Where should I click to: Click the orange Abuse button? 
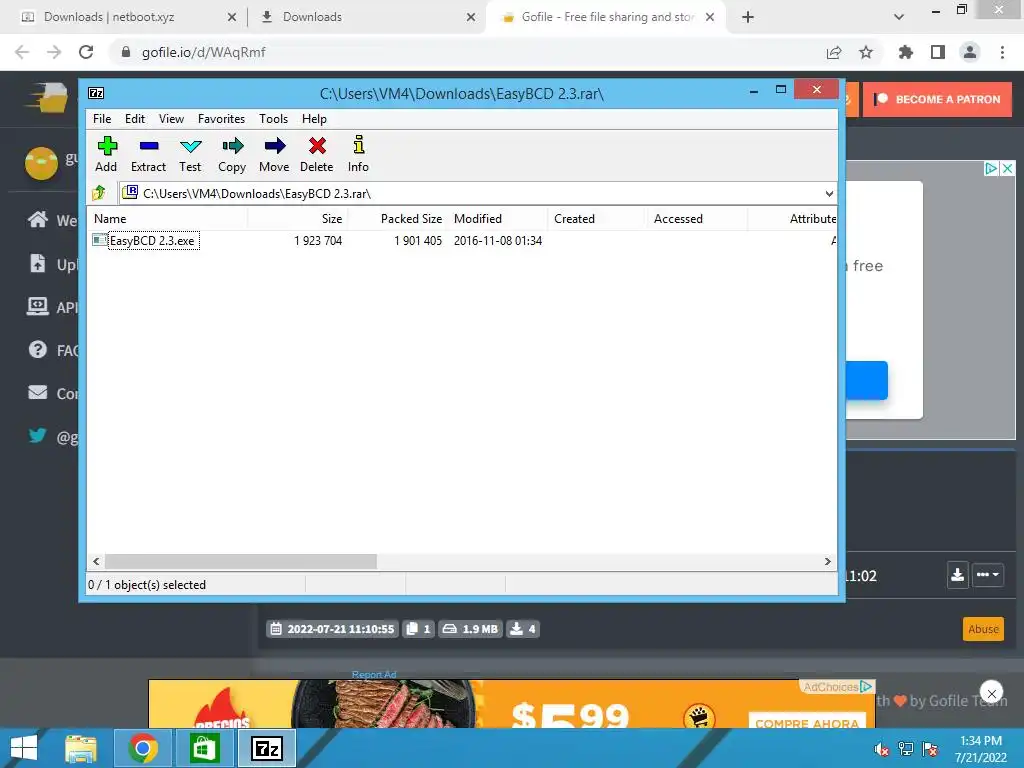[x=983, y=629]
